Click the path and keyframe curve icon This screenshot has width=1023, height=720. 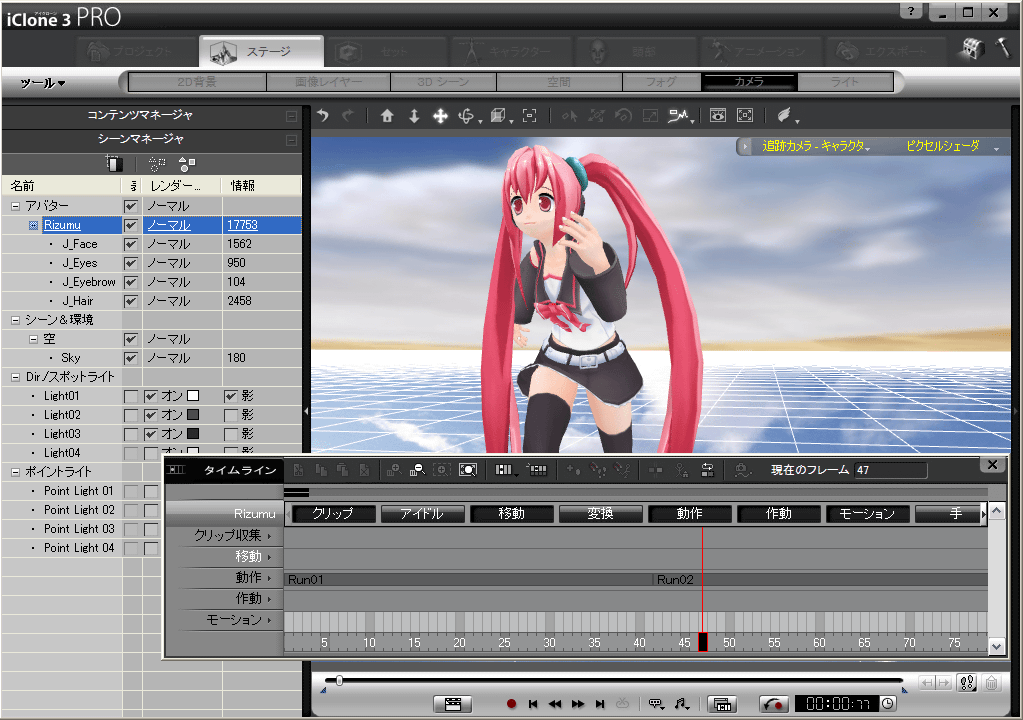point(679,116)
